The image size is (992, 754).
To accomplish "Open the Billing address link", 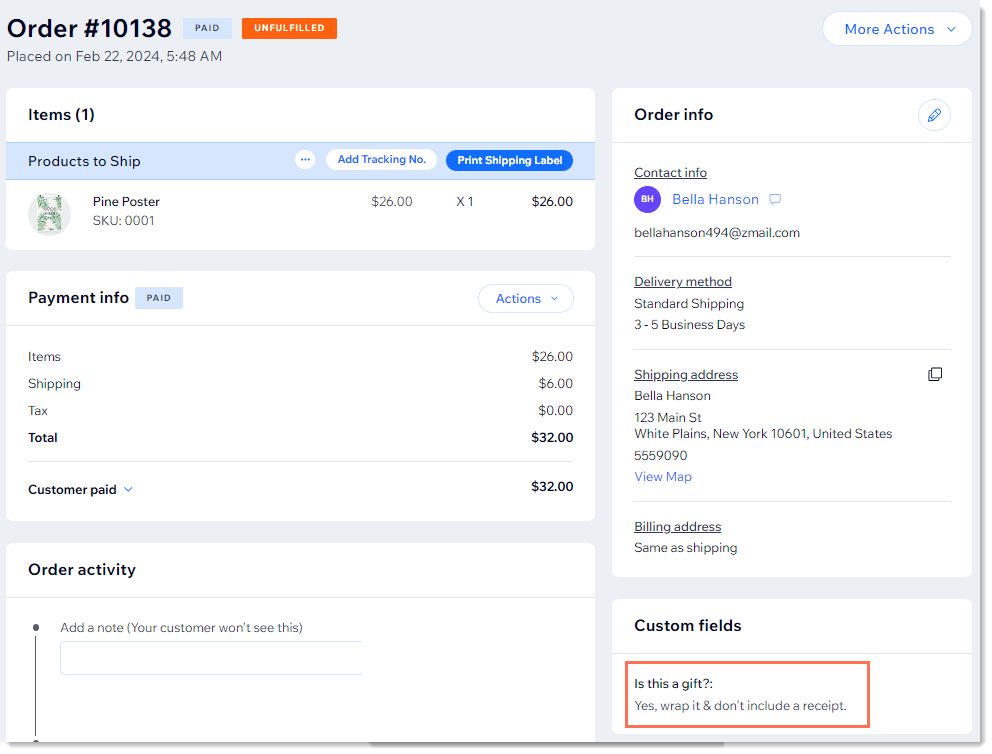I will coord(677,526).
